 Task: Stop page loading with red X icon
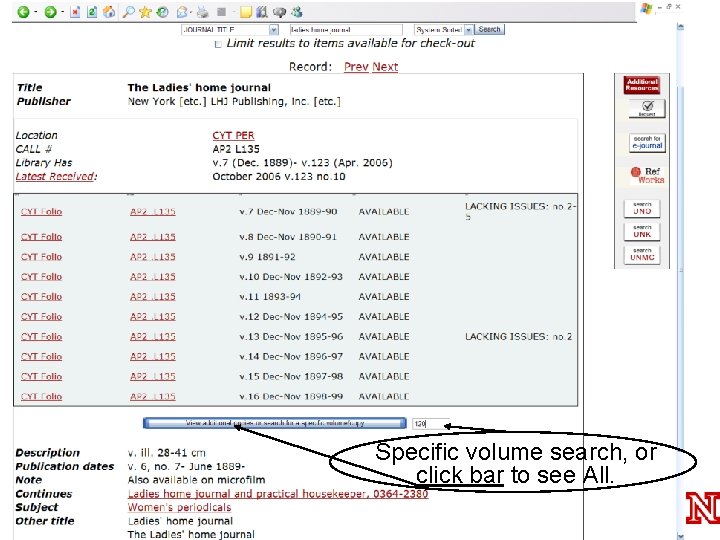pos(75,12)
